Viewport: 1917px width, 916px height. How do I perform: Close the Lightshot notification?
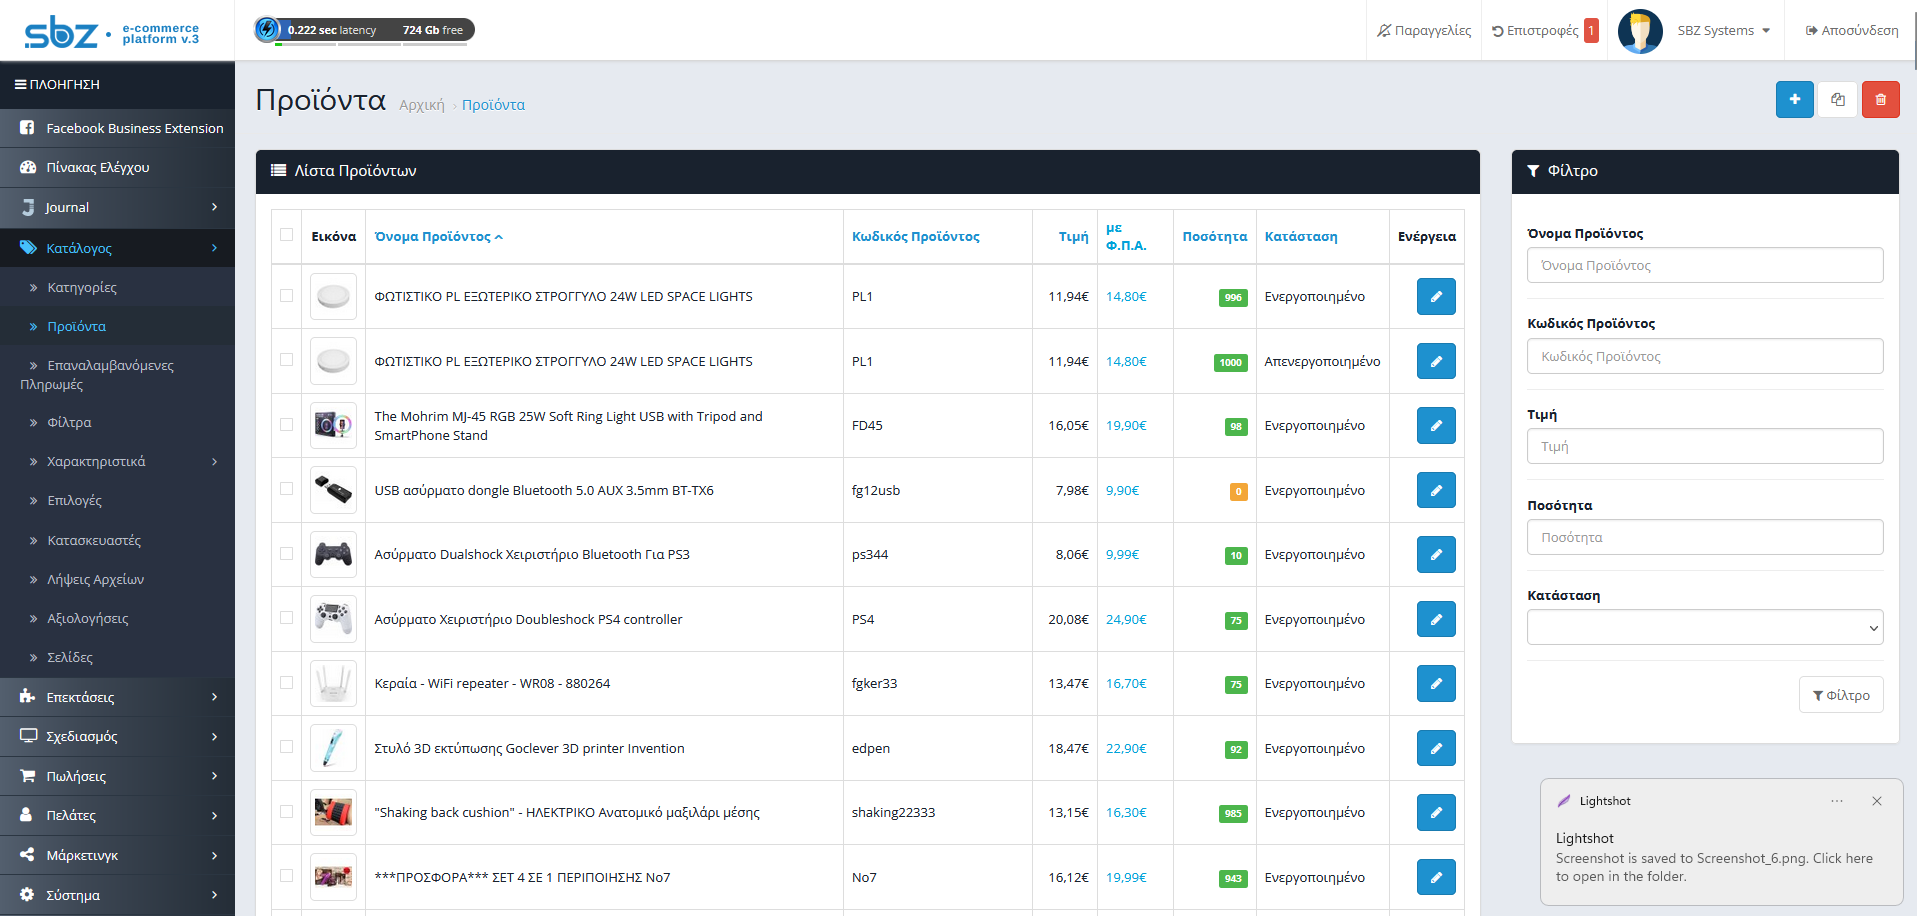[x=1876, y=801]
